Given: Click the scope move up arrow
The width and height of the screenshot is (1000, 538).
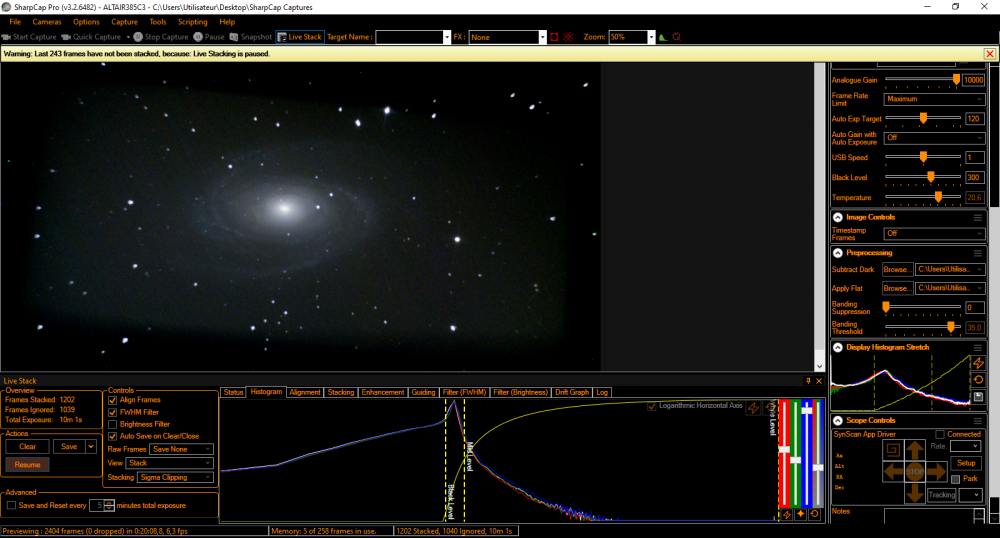Looking at the screenshot, I should [x=915, y=451].
